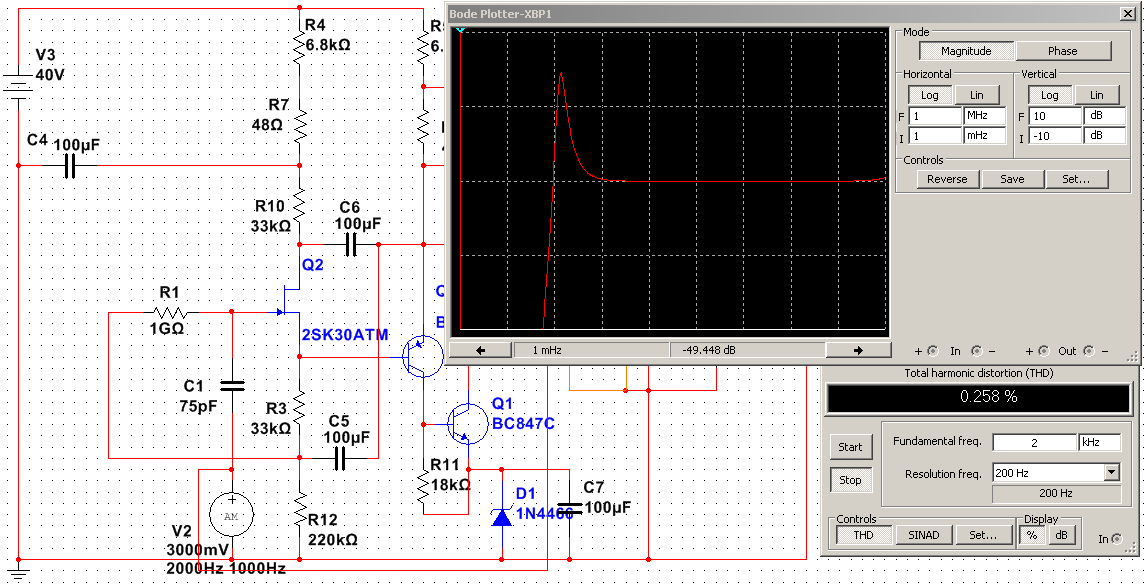This screenshot has width=1145, height=585.
Task: Click the AM voltage source V2 symbol
Action: tap(231, 515)
